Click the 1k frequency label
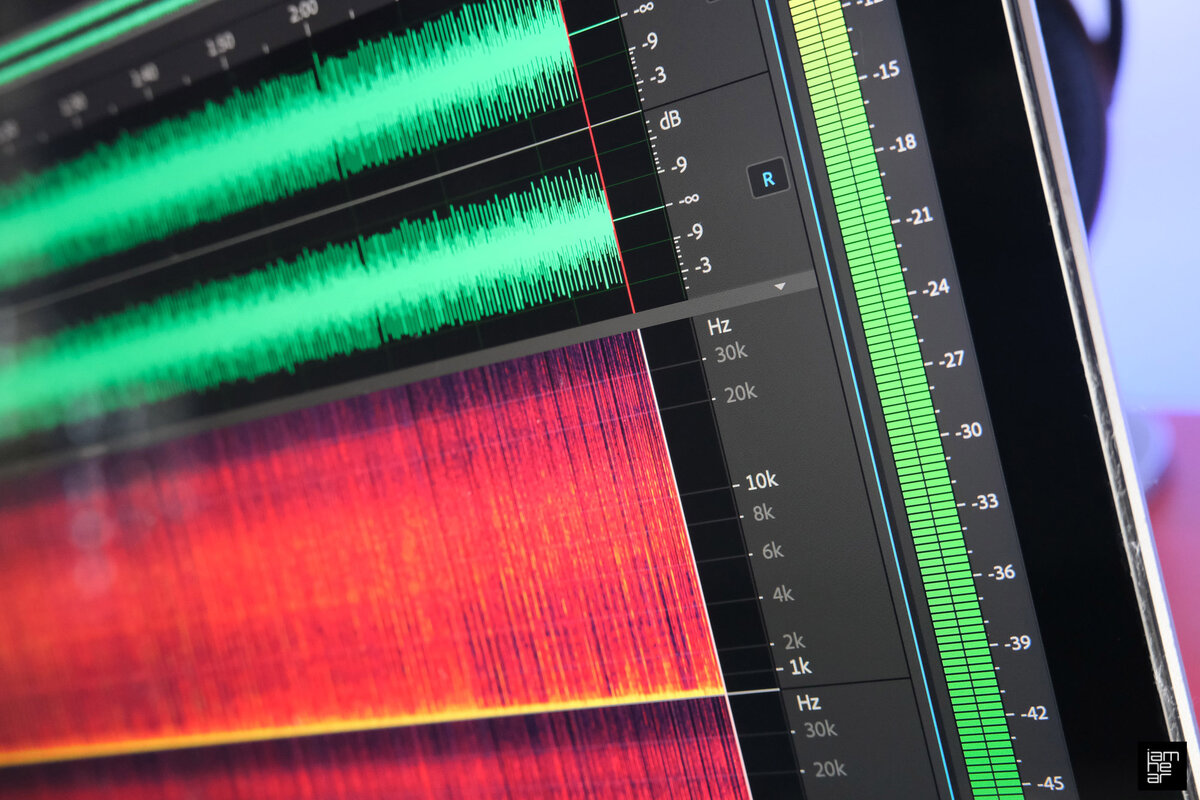The image size is (1200, 800). [x=800, y=666]
